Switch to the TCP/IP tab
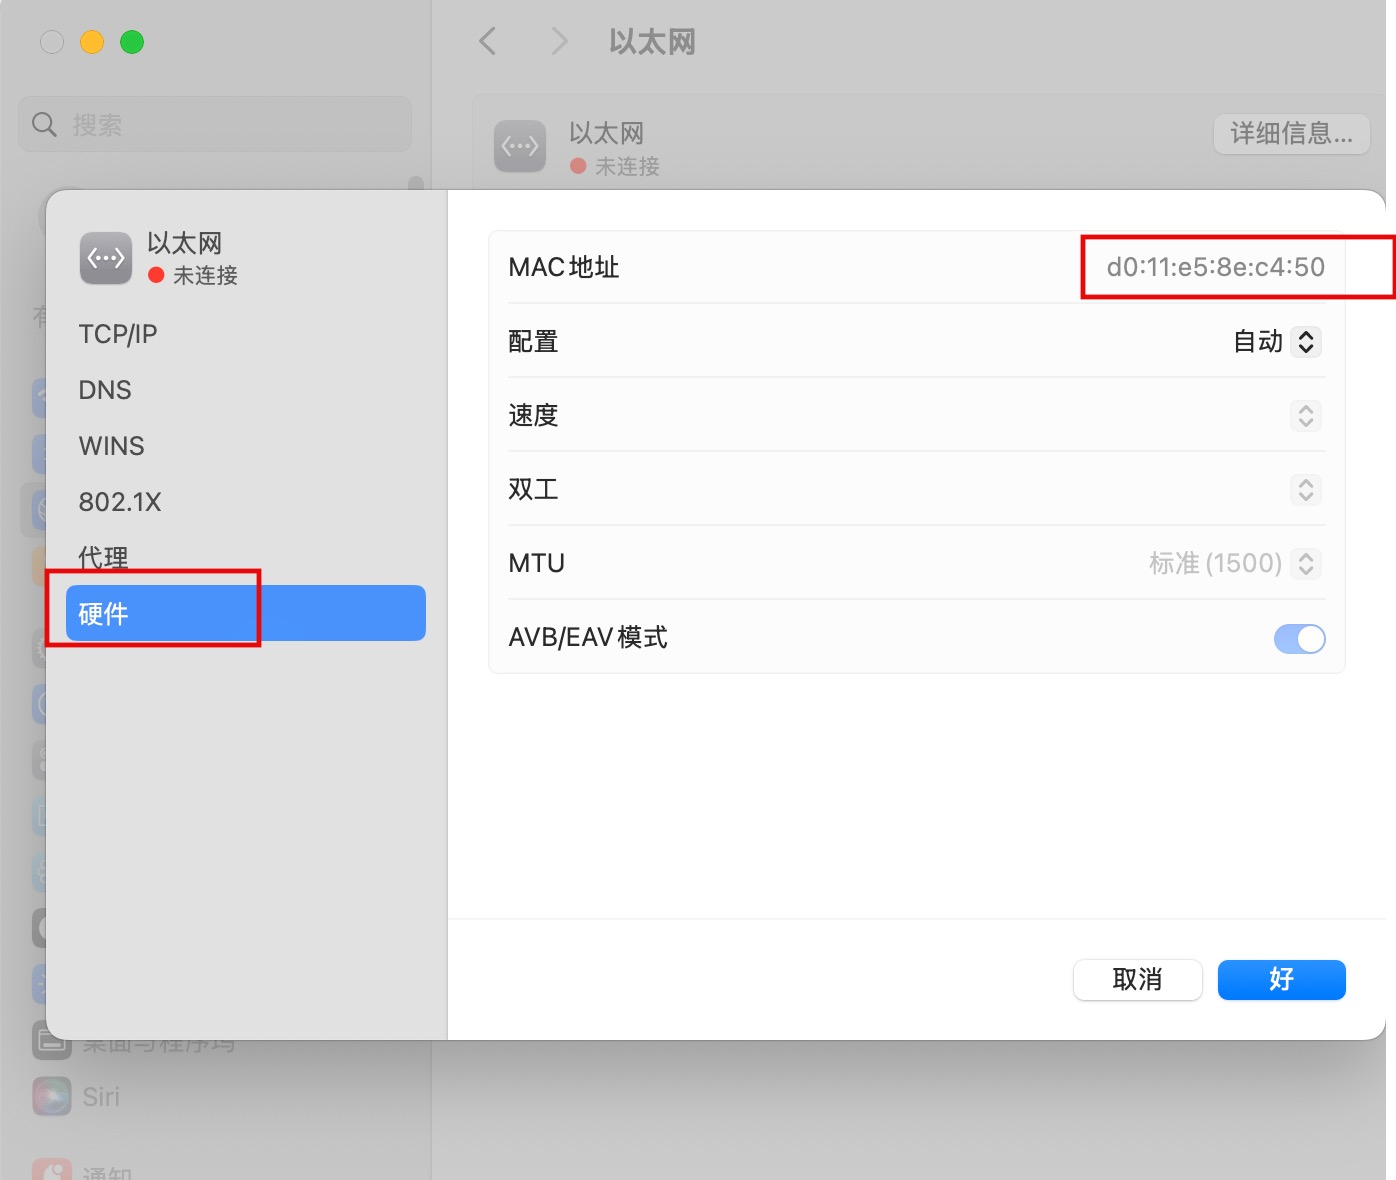Viewport: 1396px width, 1180px height. 118,334
